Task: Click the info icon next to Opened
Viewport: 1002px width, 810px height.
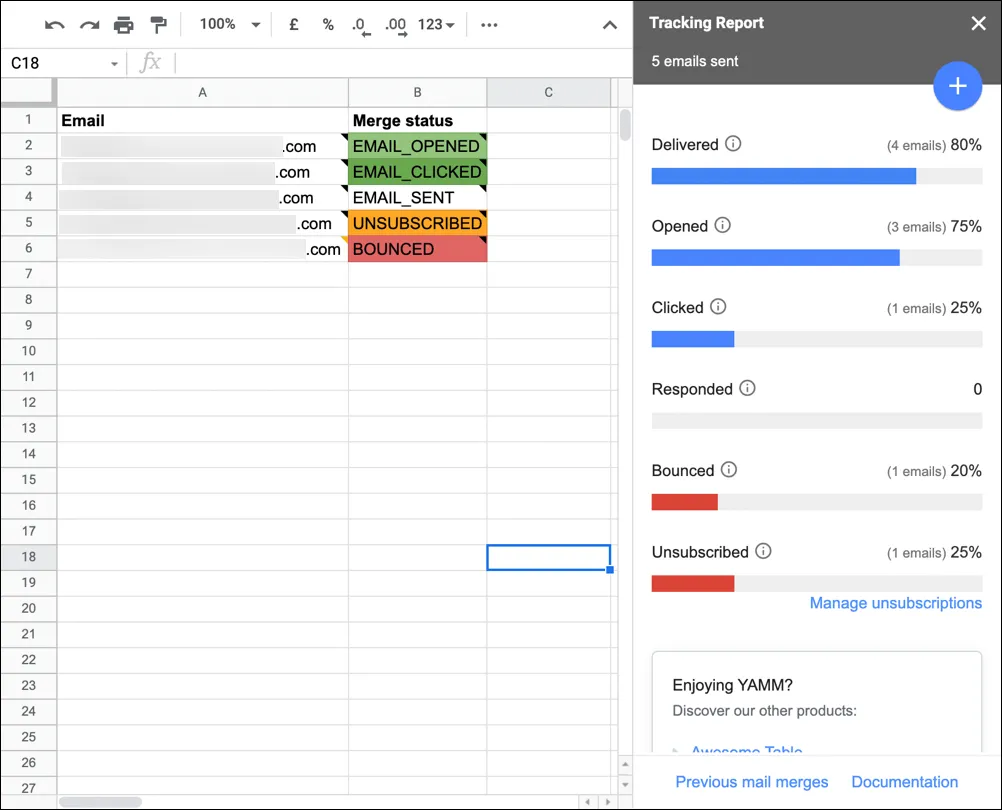Action: click(x=722, y=225)
